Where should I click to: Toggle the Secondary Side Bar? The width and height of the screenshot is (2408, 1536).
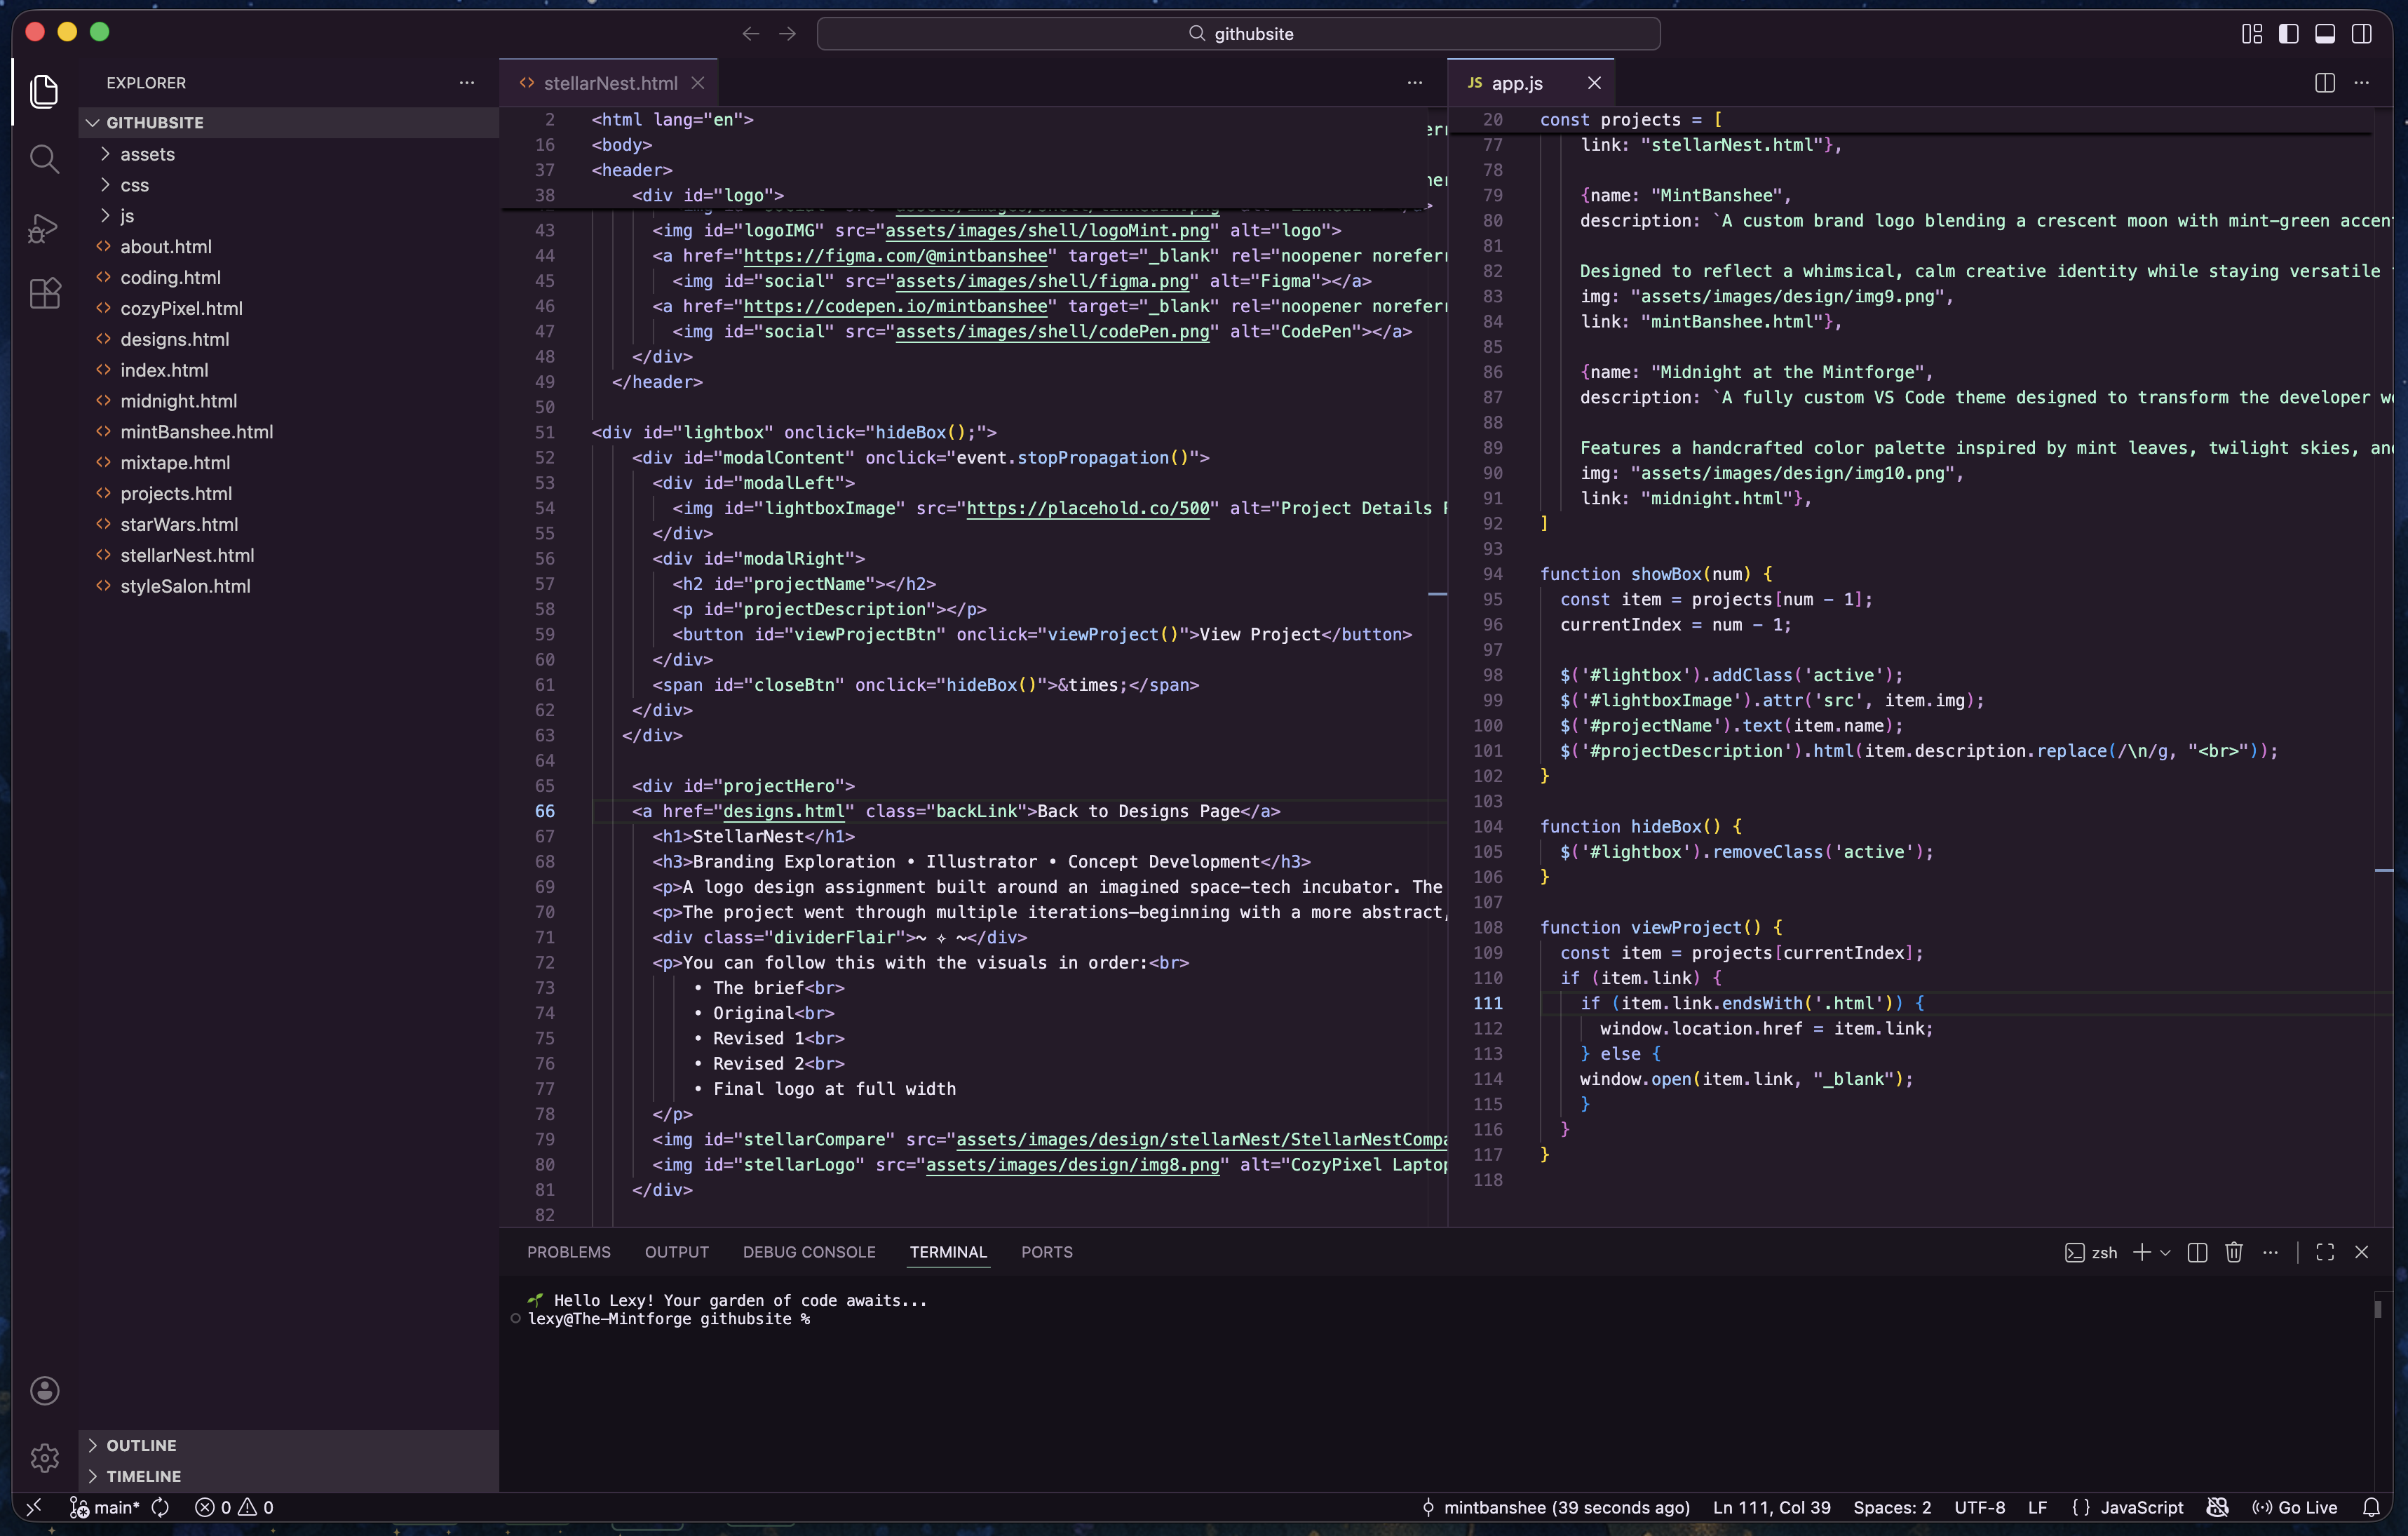2362,33
